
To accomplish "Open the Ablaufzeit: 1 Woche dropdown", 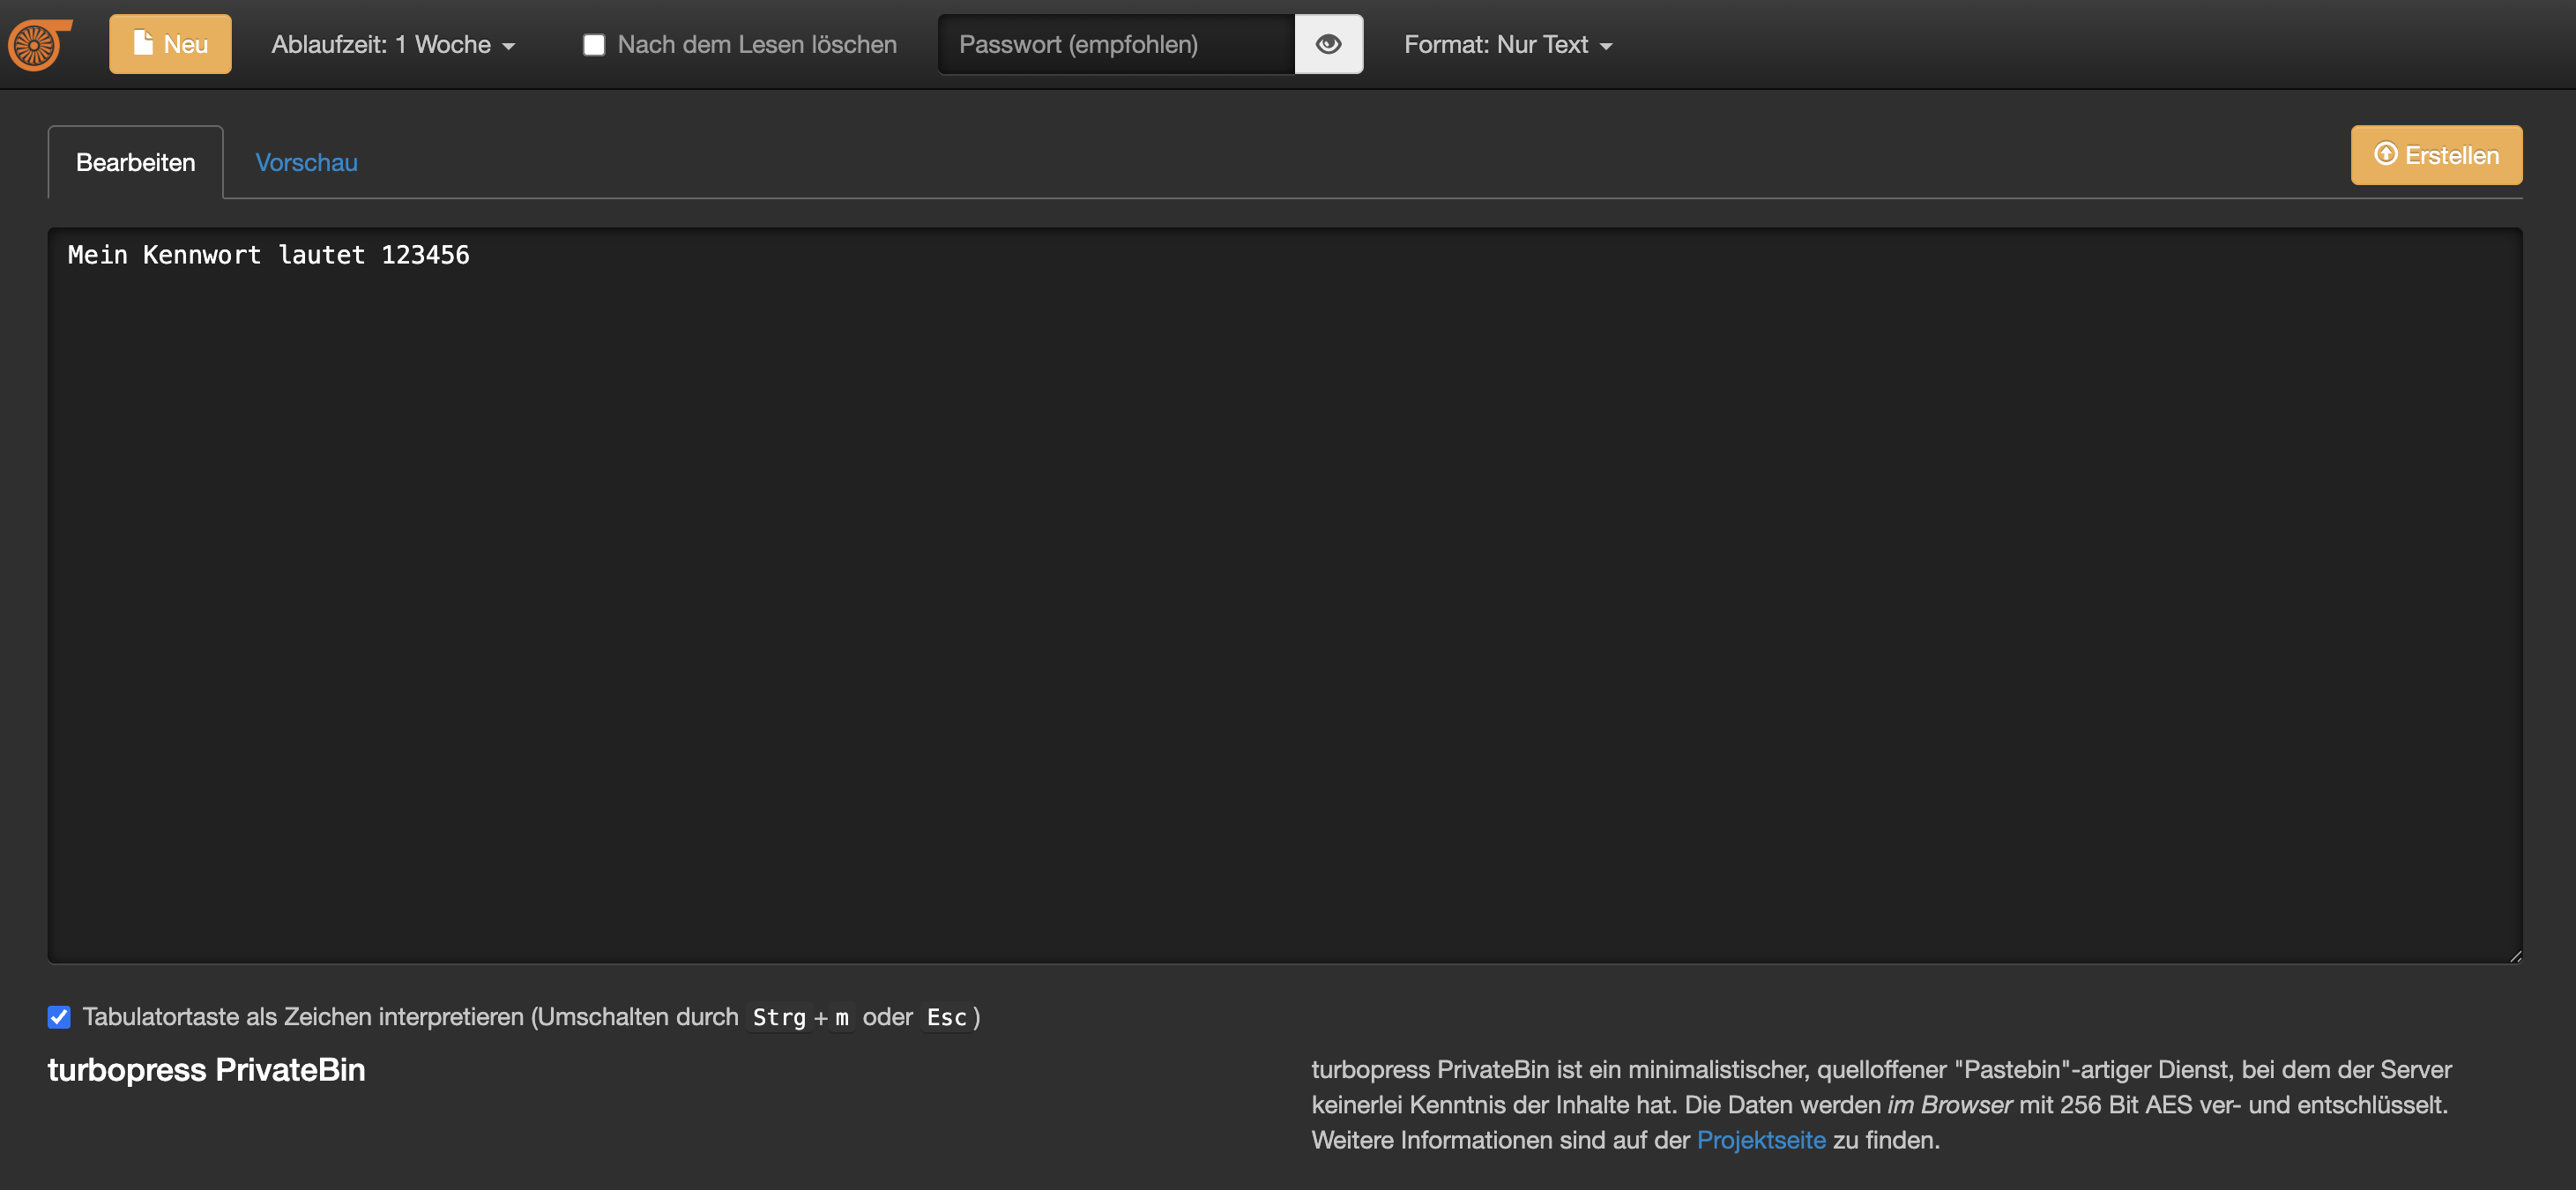I will click(392, 45).
